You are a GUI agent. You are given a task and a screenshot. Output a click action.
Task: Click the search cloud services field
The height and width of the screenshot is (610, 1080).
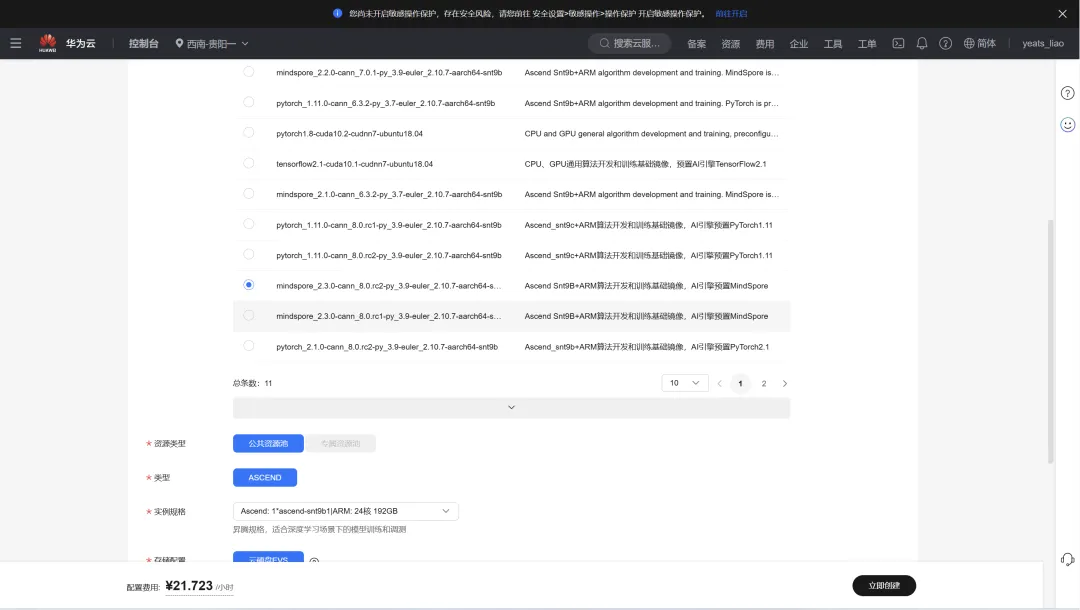(630, 43)
